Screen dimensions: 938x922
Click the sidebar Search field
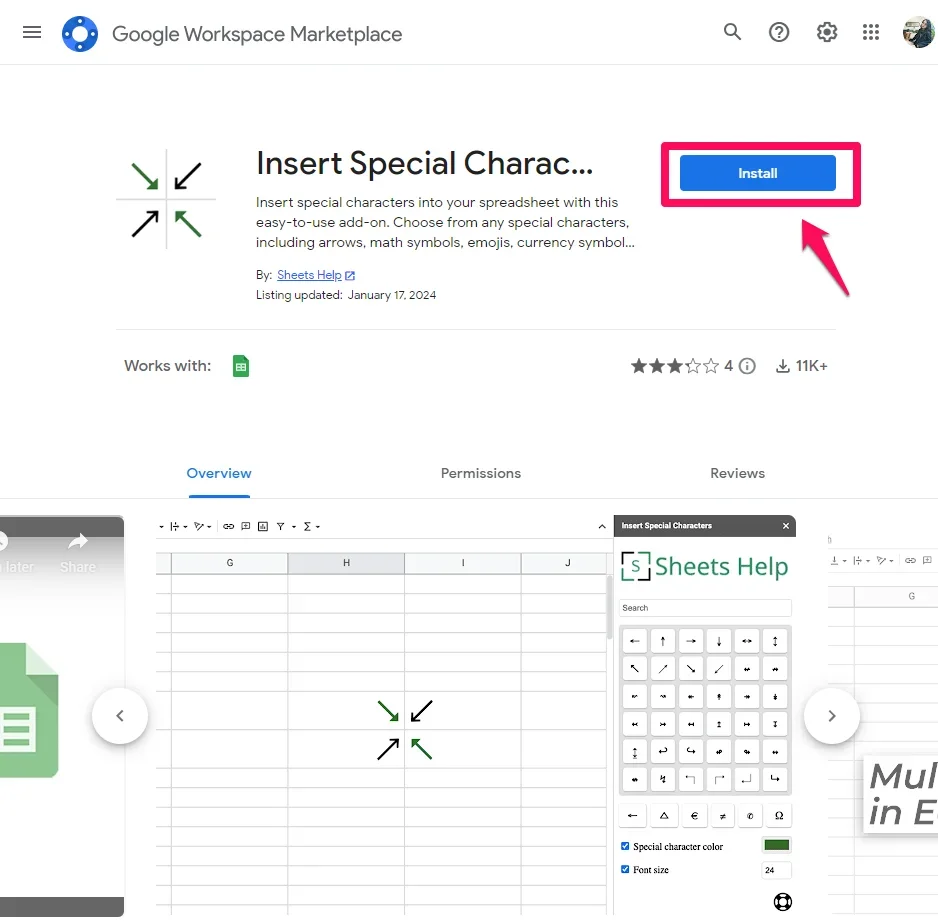pyautogui.click(x=705, y=608)
